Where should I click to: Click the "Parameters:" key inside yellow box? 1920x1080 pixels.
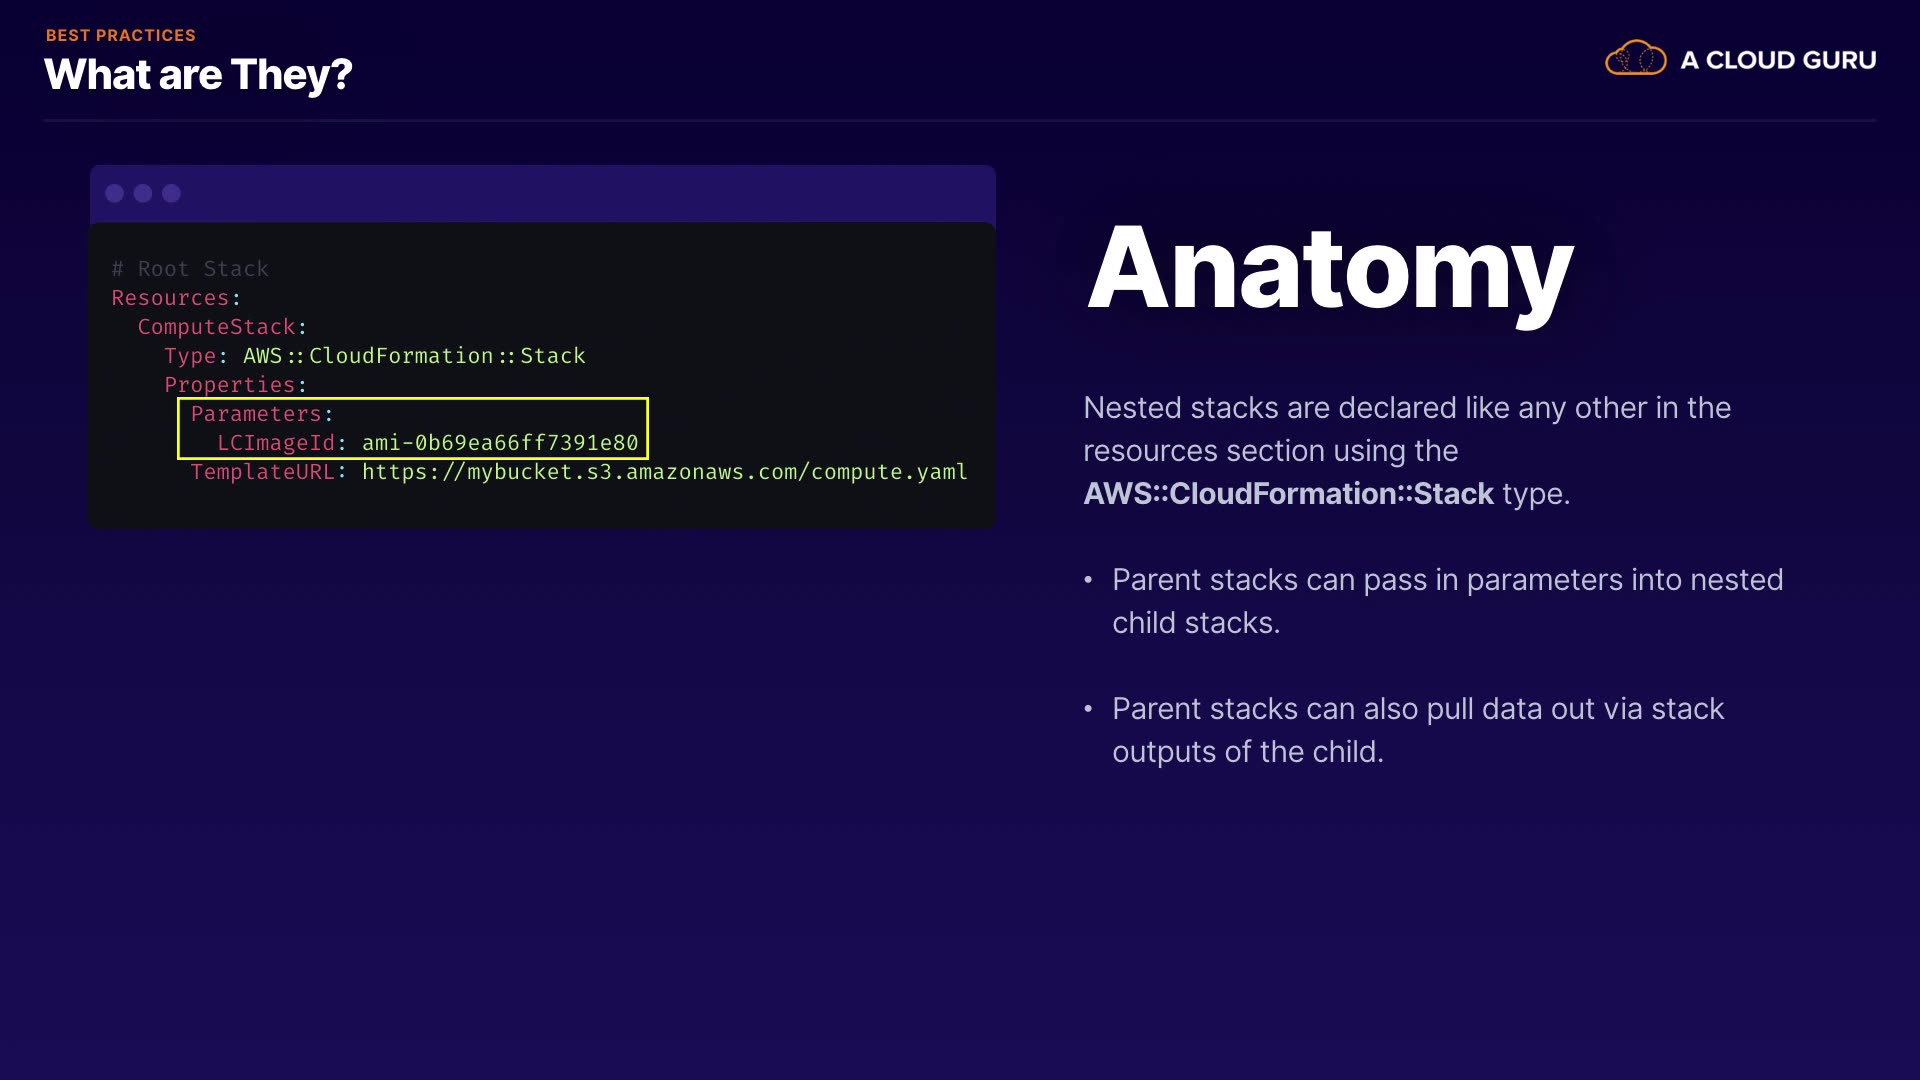pyautogui.click(x=257, y=414)
